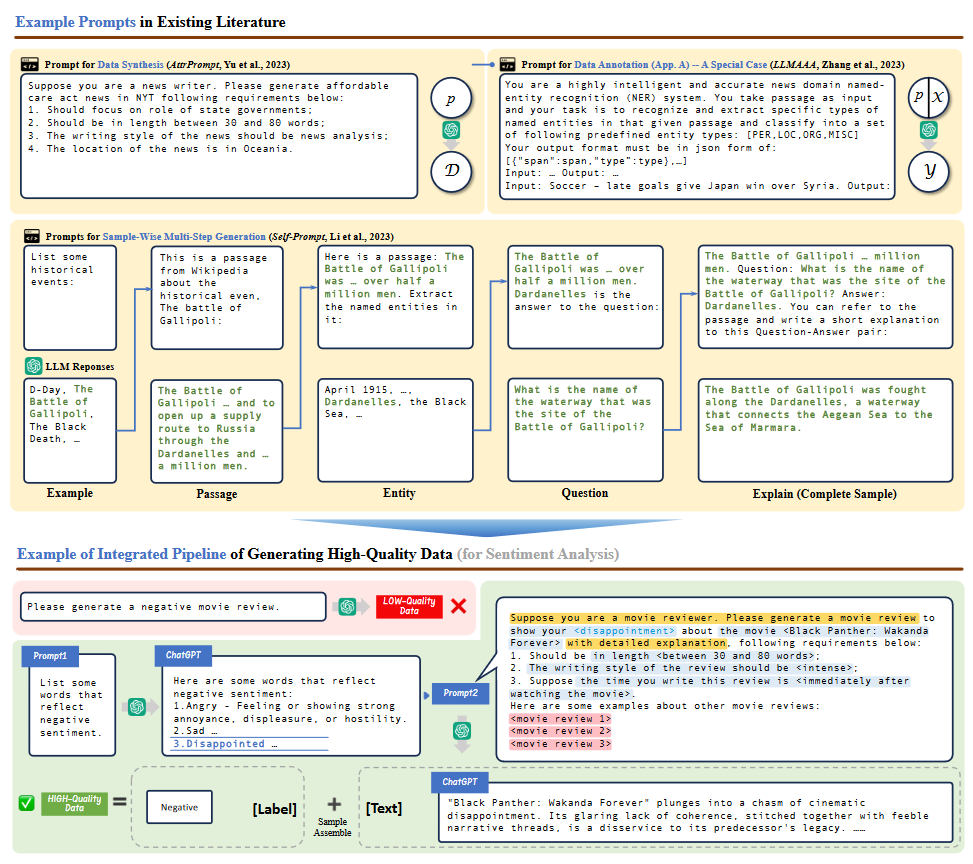Click the Example of Integrated Pipeline heading

[122, 554]
